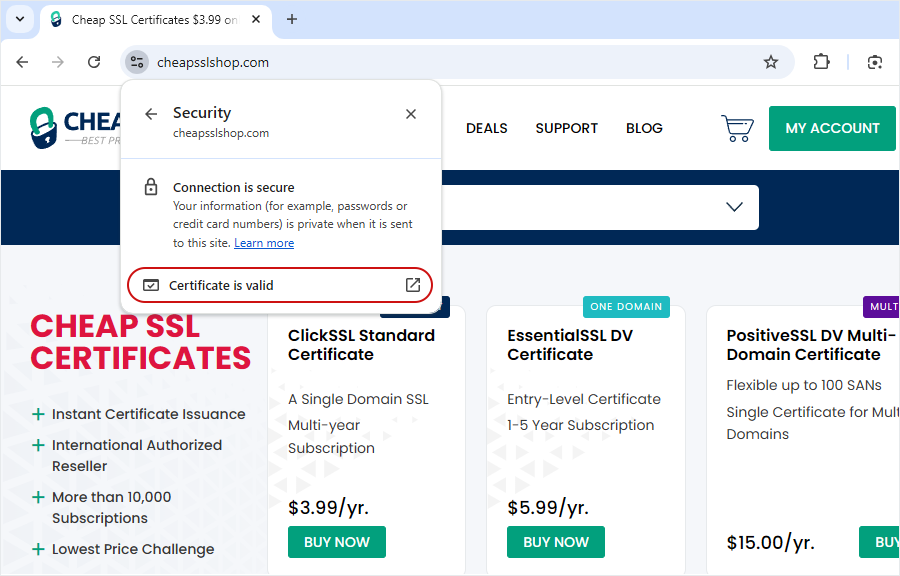Click the Cheap SSL Certificates browser tab
This screenshot has height=576, width=900.
[156, 20]
